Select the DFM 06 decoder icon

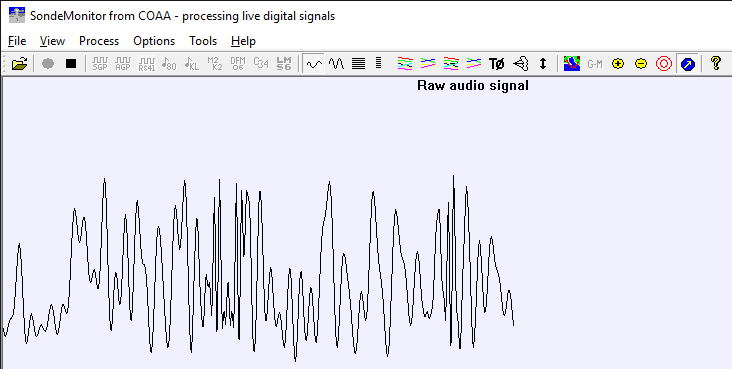(238, 64)
